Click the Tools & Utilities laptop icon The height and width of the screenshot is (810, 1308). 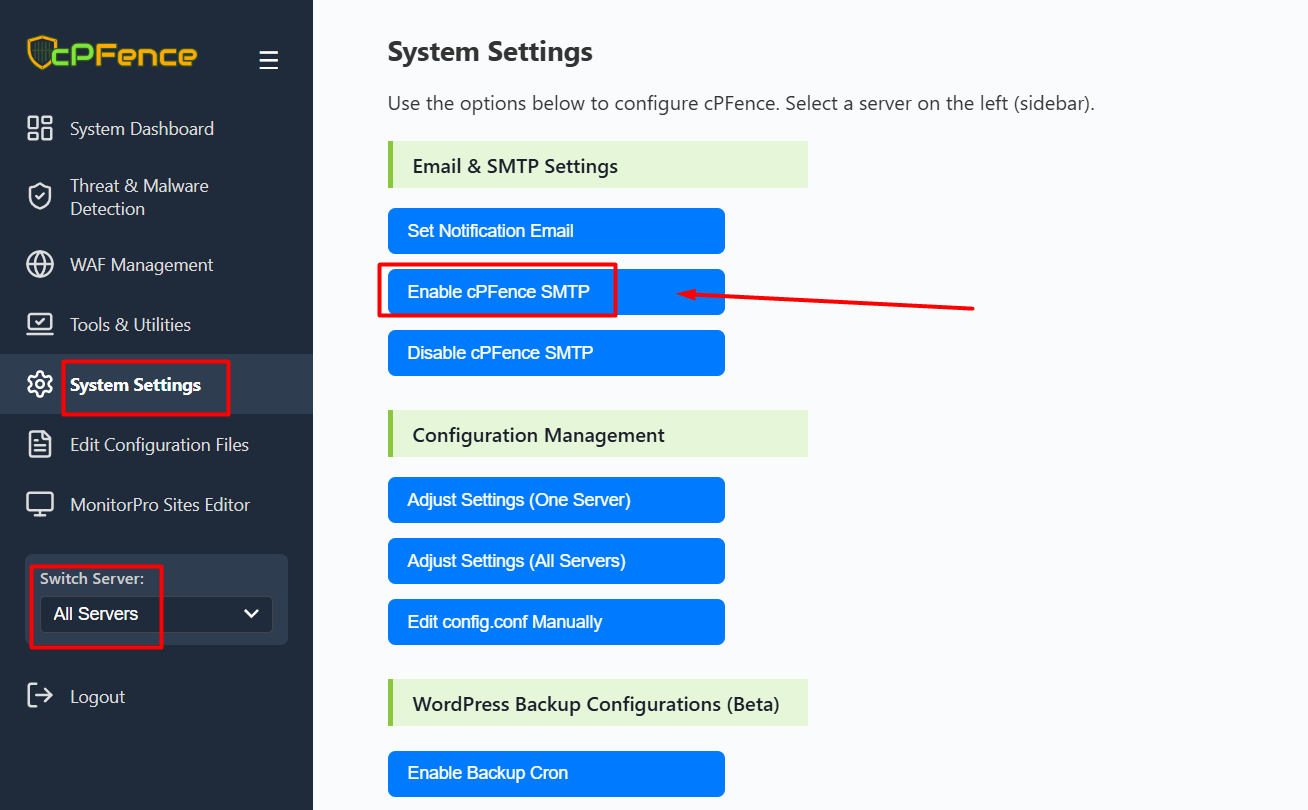pos(40,324)
